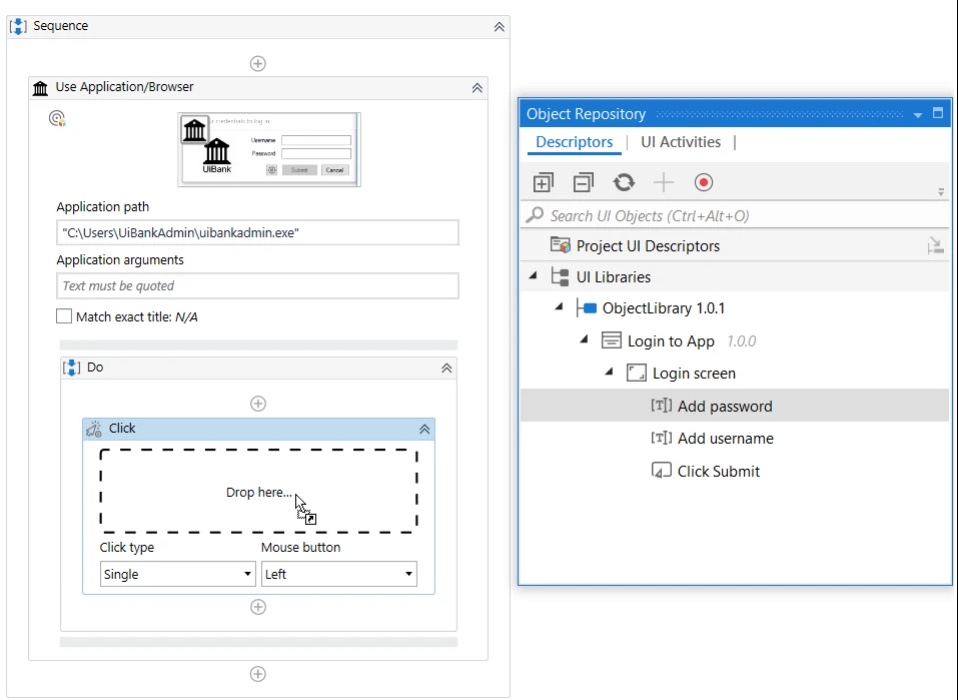958x700 pixels.
Task: Click the Object Repository title bar text
Action: [x=586, y=114]
